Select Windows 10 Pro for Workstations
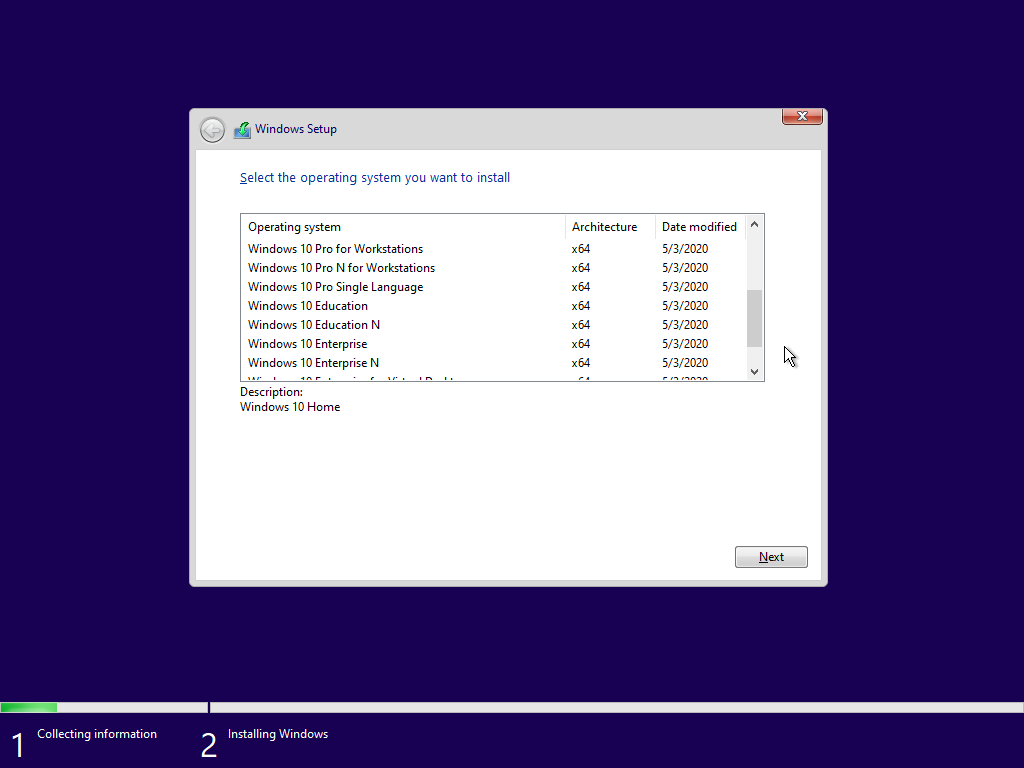This screenshot has width=1024, height=768. [x=493, y=249]
